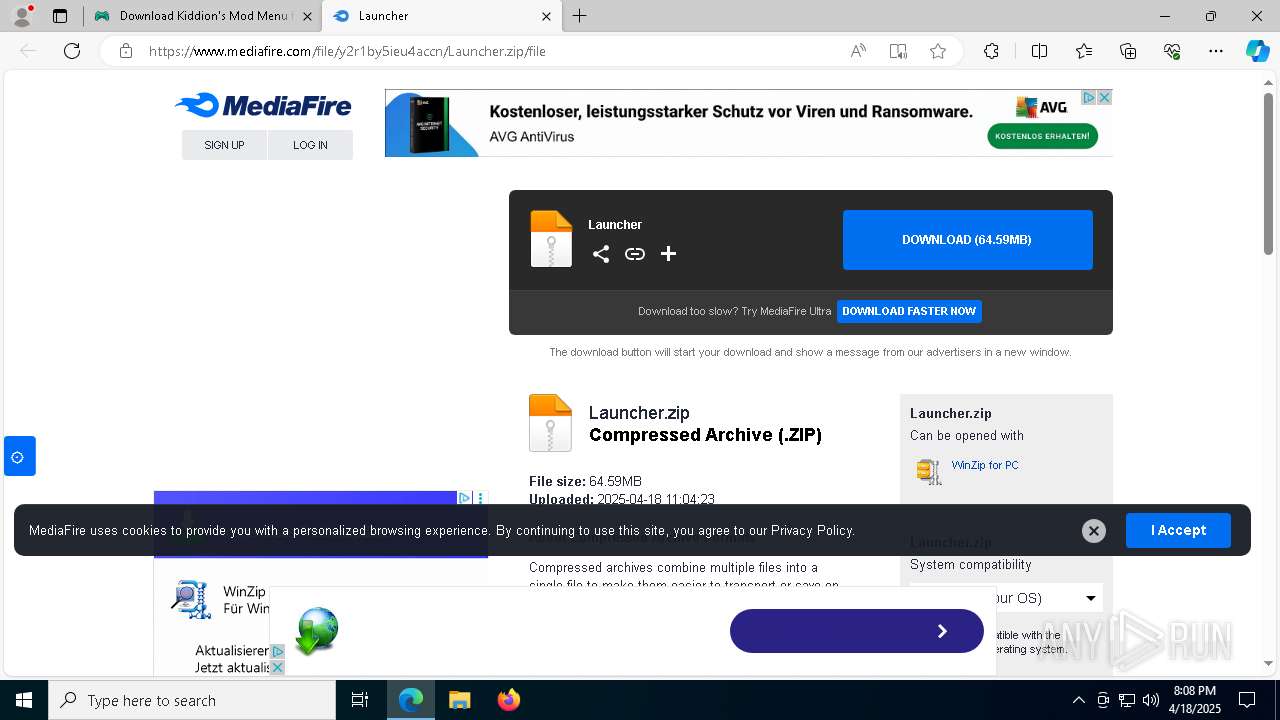Open browser Extensions menu
1280x720 pixels.
pyautogui.click(x=991, y=51)
